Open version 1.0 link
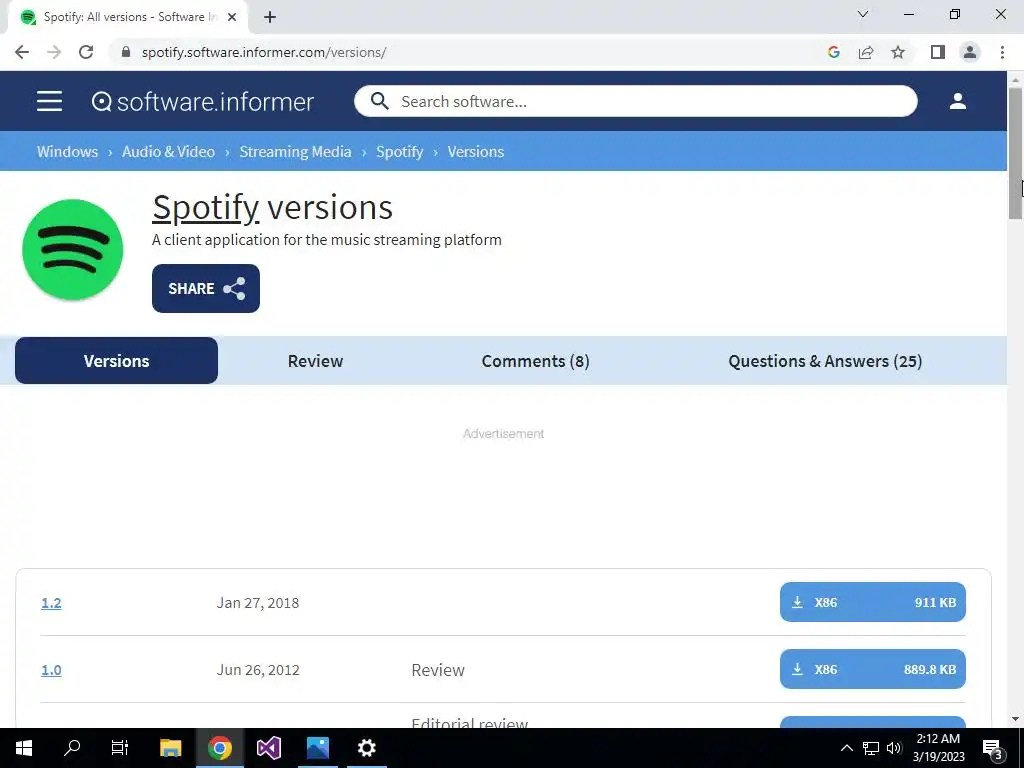The image size is (1024, 768). [51, 670]
